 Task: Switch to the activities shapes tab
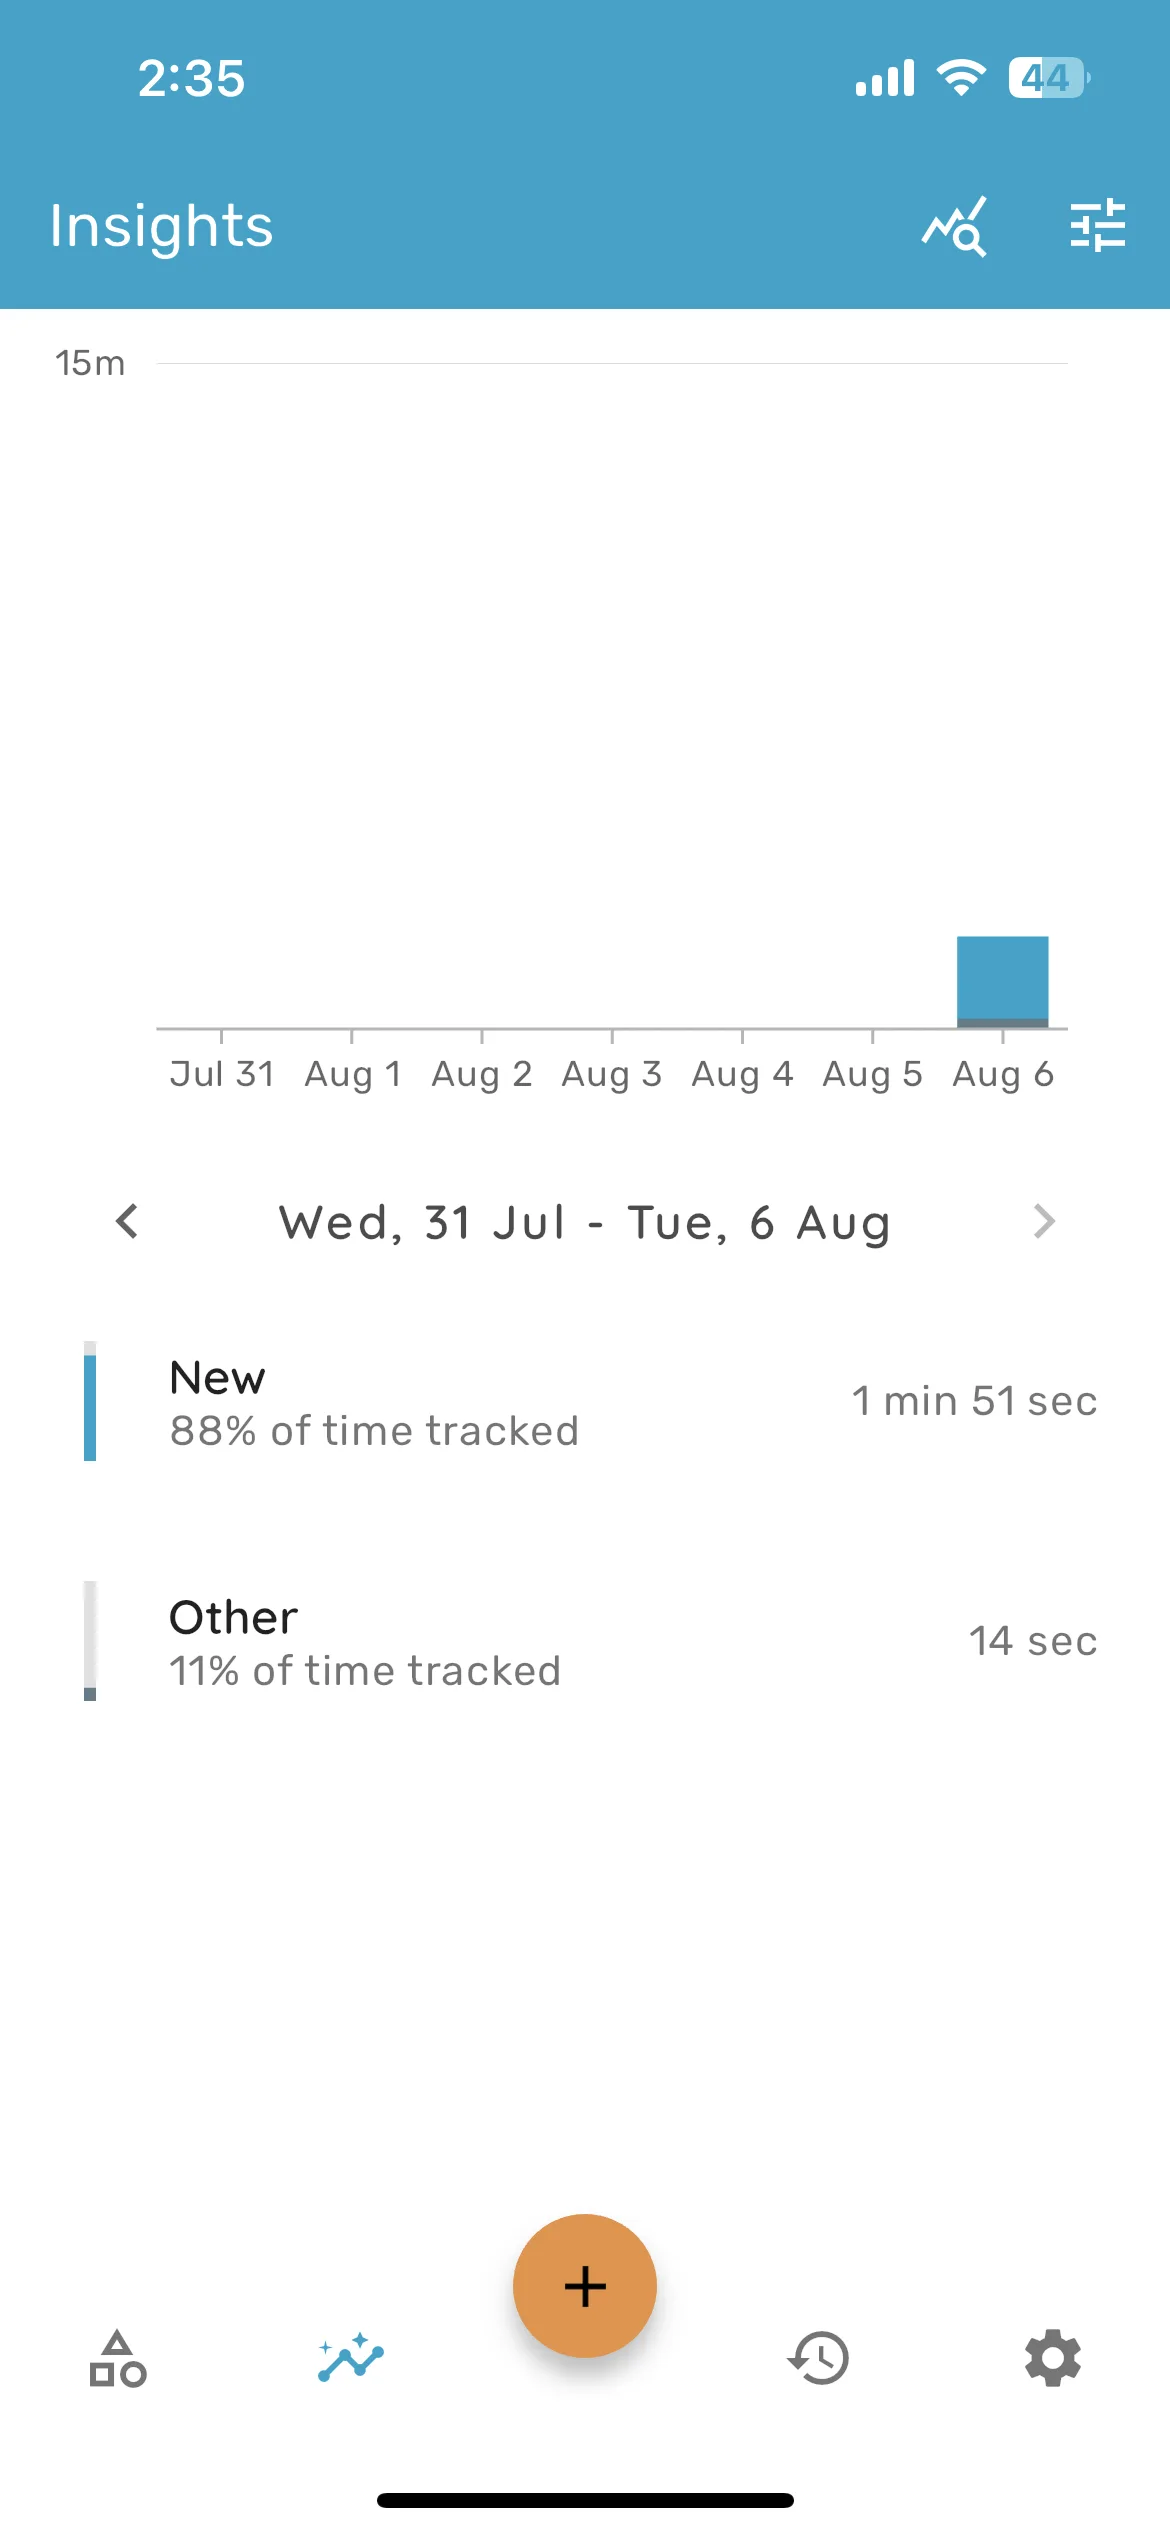[118, 2359]
